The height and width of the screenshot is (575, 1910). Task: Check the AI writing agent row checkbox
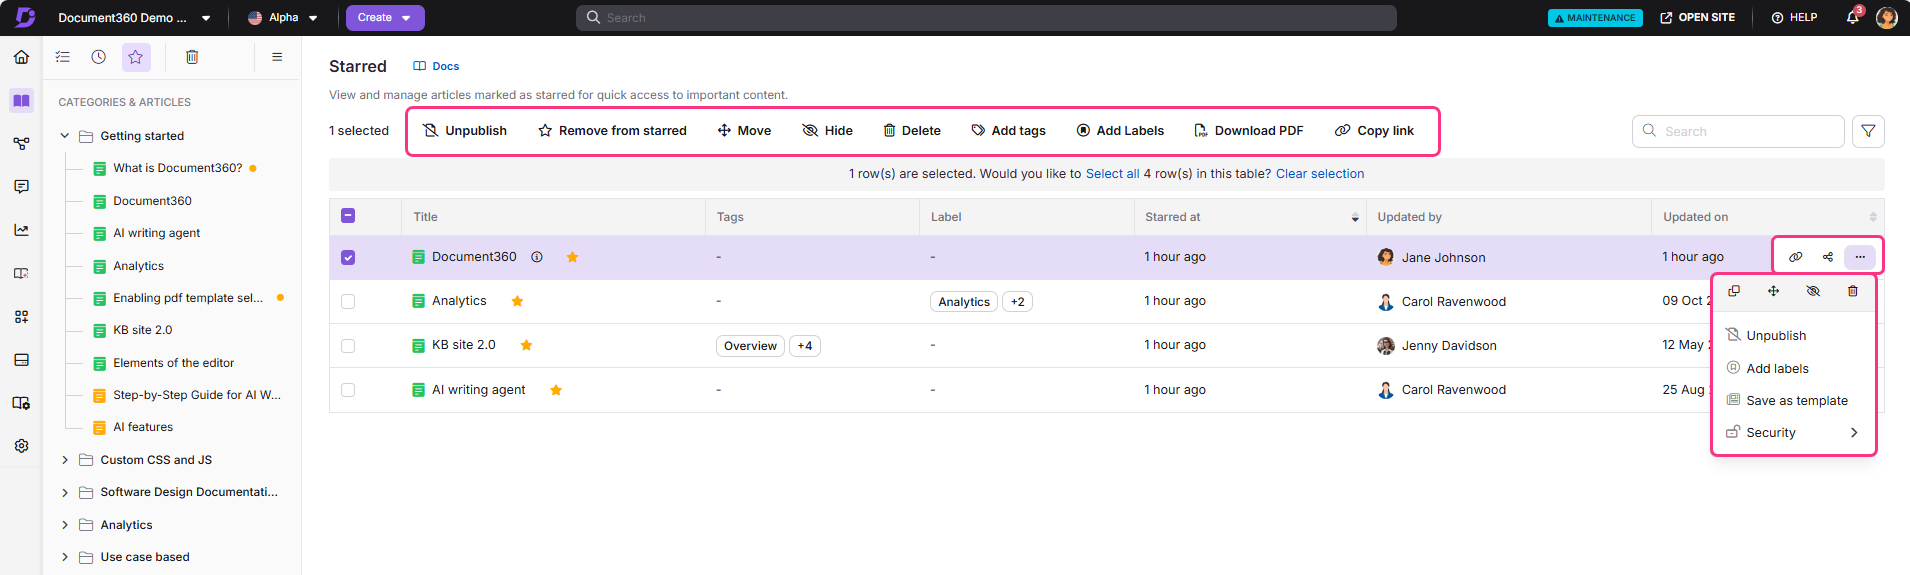pos(348,390)
